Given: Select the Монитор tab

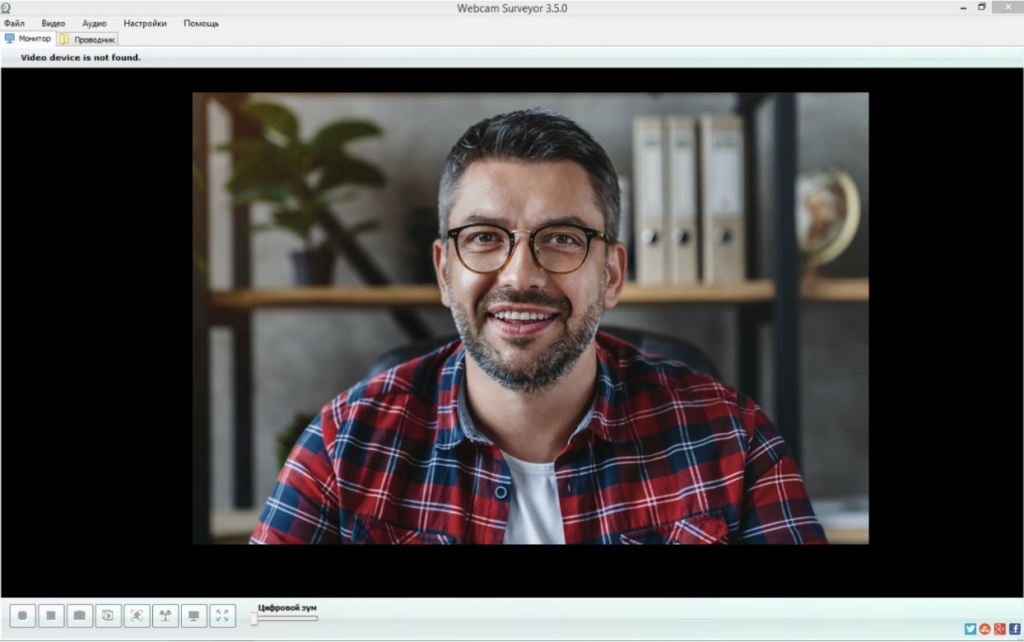Looking at the screenshot, I should coord(28,39).
